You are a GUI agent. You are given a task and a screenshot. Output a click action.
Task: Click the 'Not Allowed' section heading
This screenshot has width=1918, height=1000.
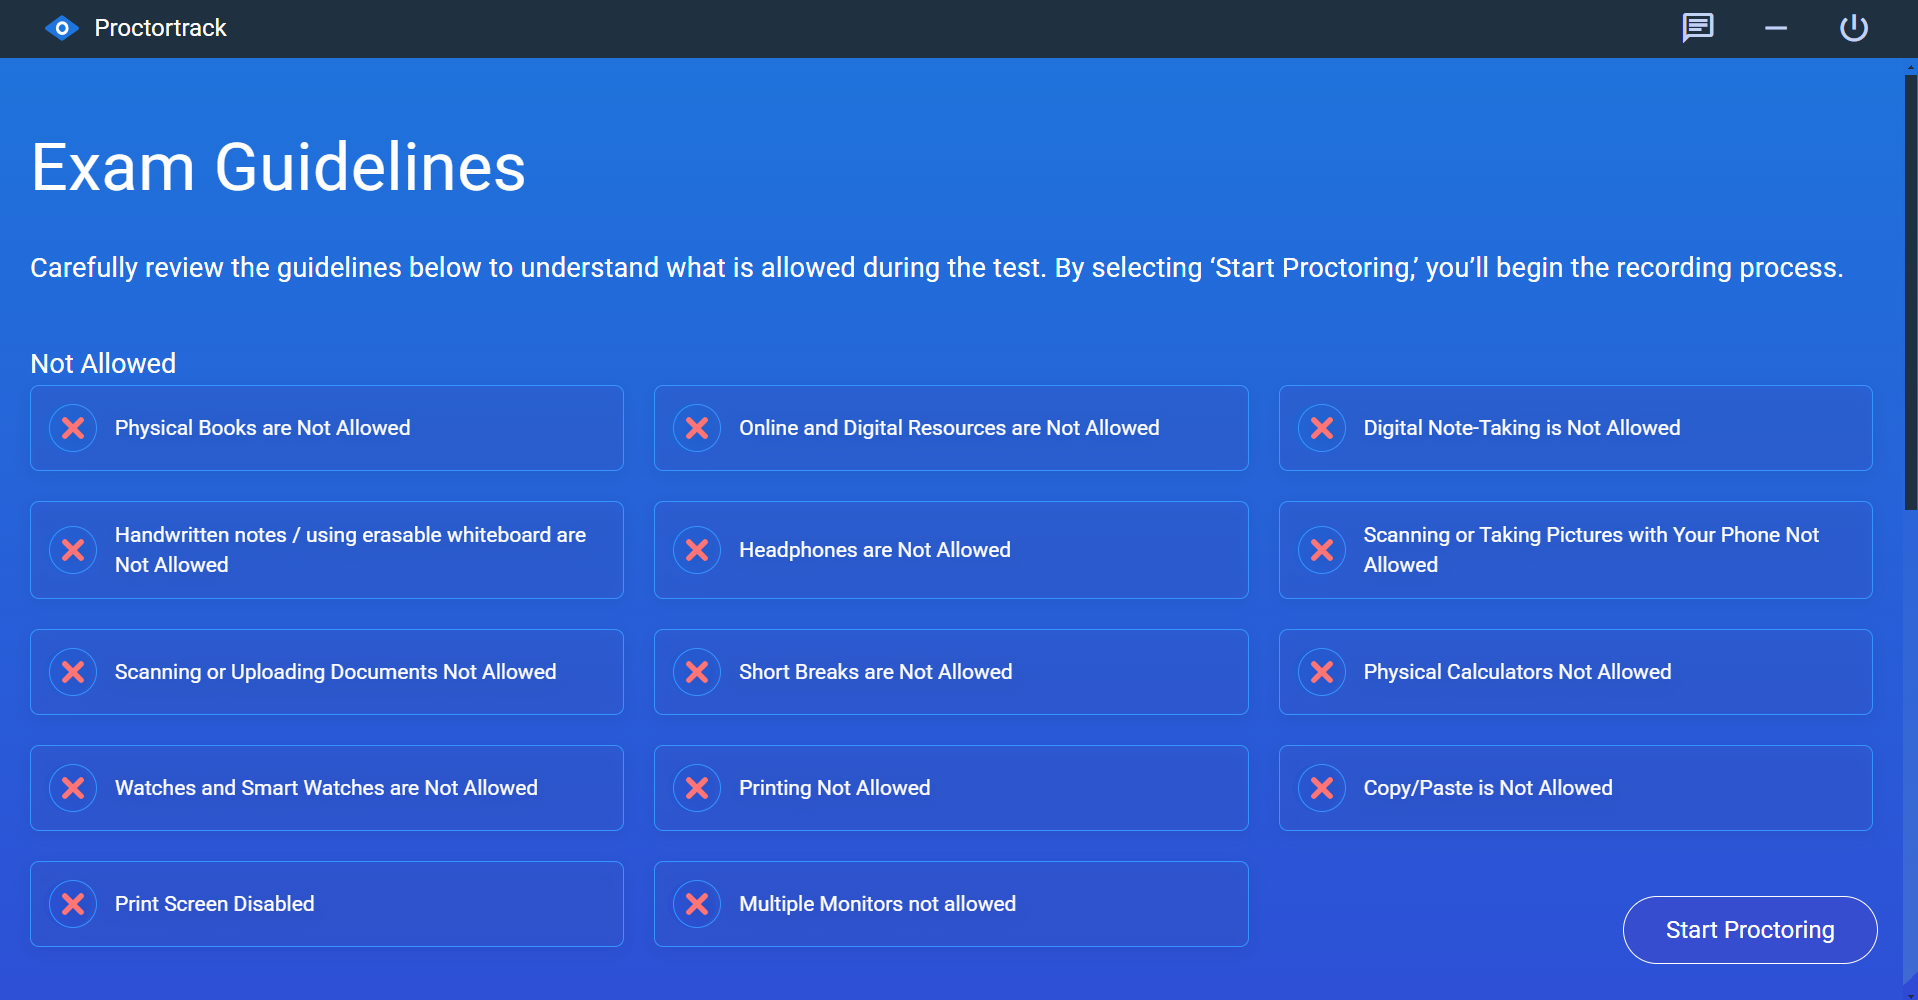pyautogui.click(x=103, y=363)
